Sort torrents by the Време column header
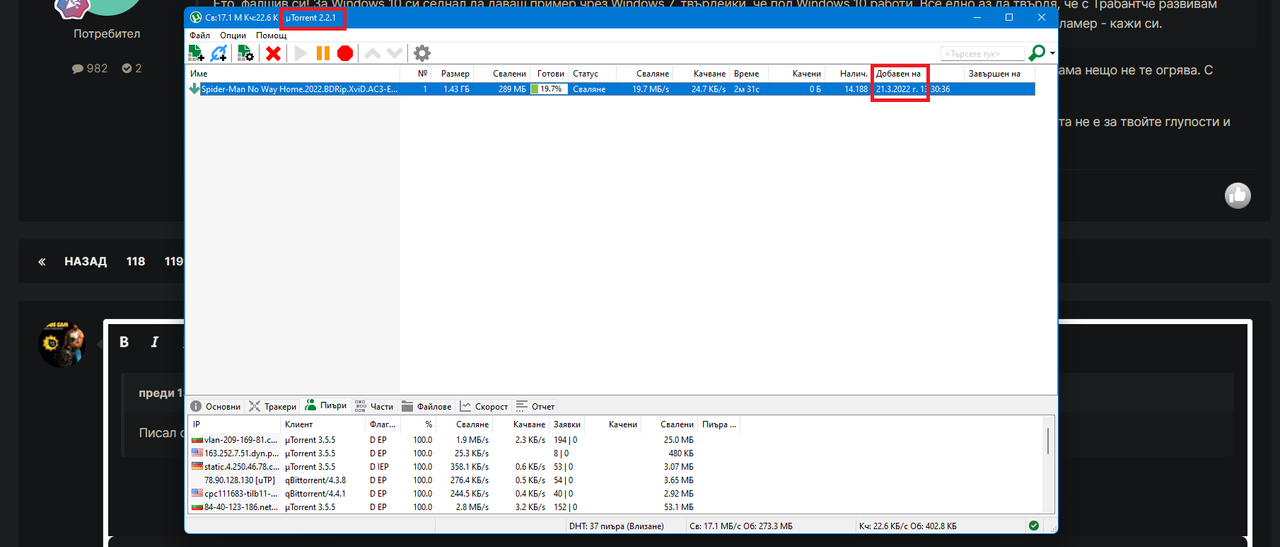Screen dimensions: 1280x547 point(752,74)
